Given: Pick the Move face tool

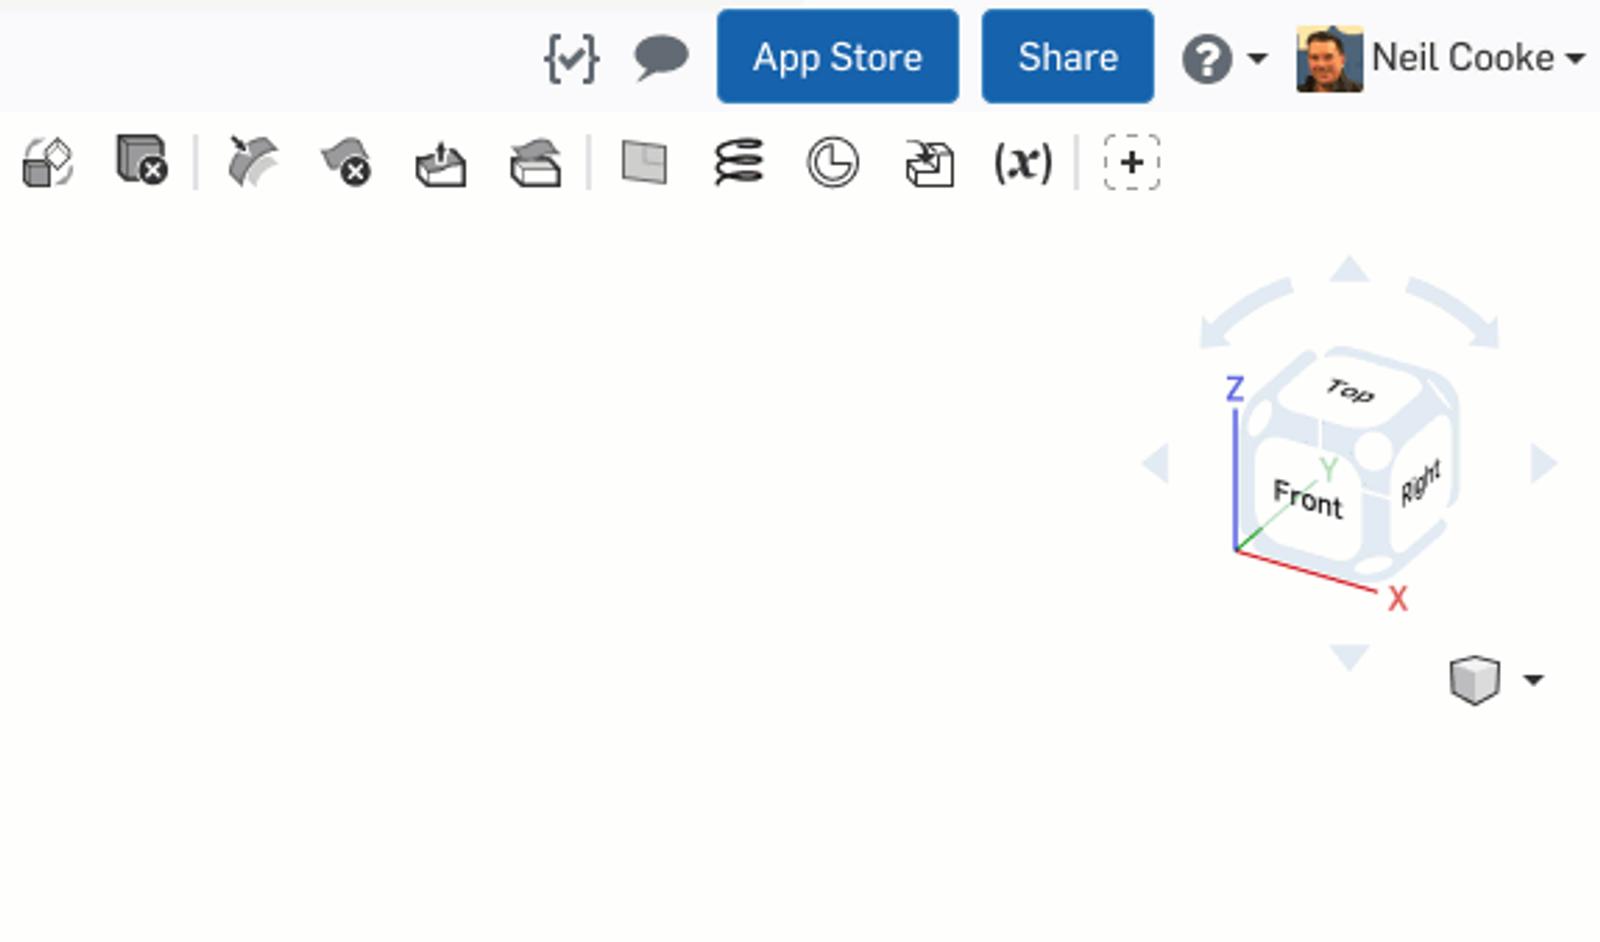Looking at the screenshot, I should click(x=441, y=163).
